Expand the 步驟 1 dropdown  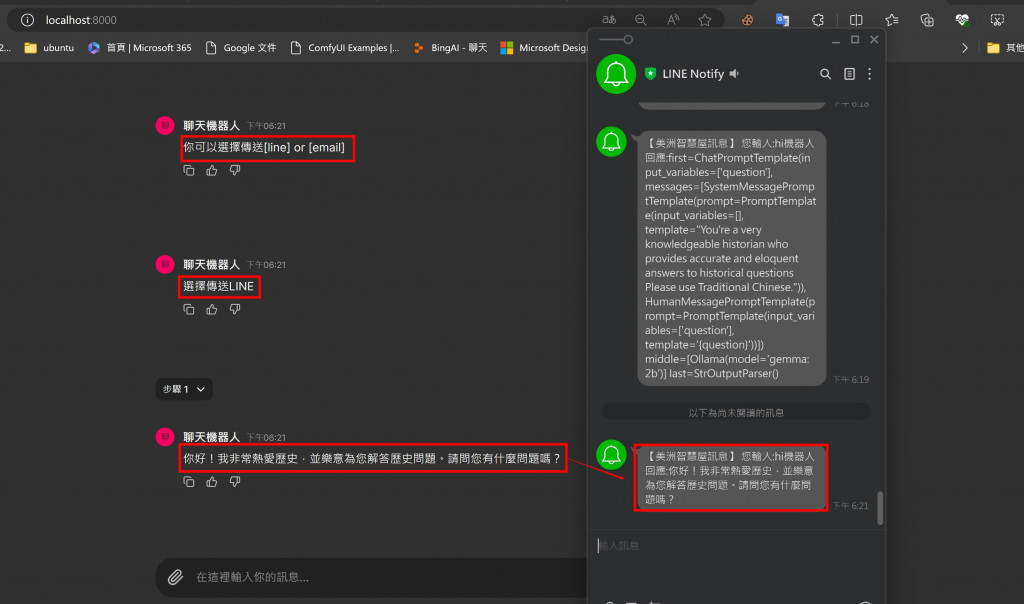184,389
